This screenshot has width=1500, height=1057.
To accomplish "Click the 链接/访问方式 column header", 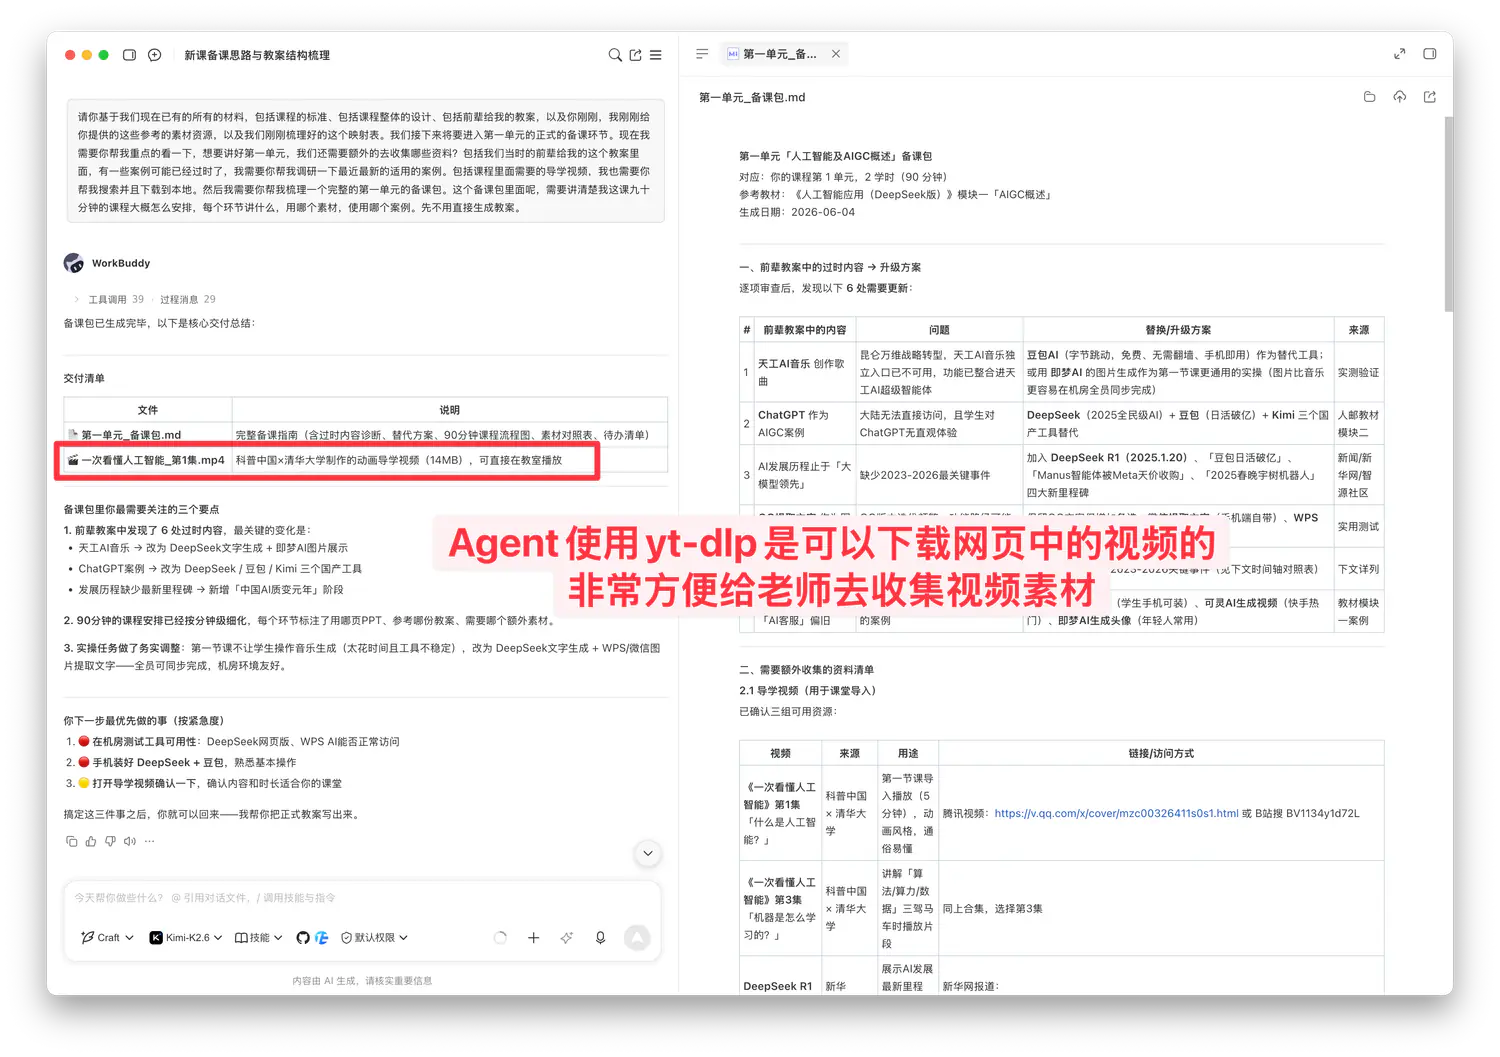I will pos(1161,753).
